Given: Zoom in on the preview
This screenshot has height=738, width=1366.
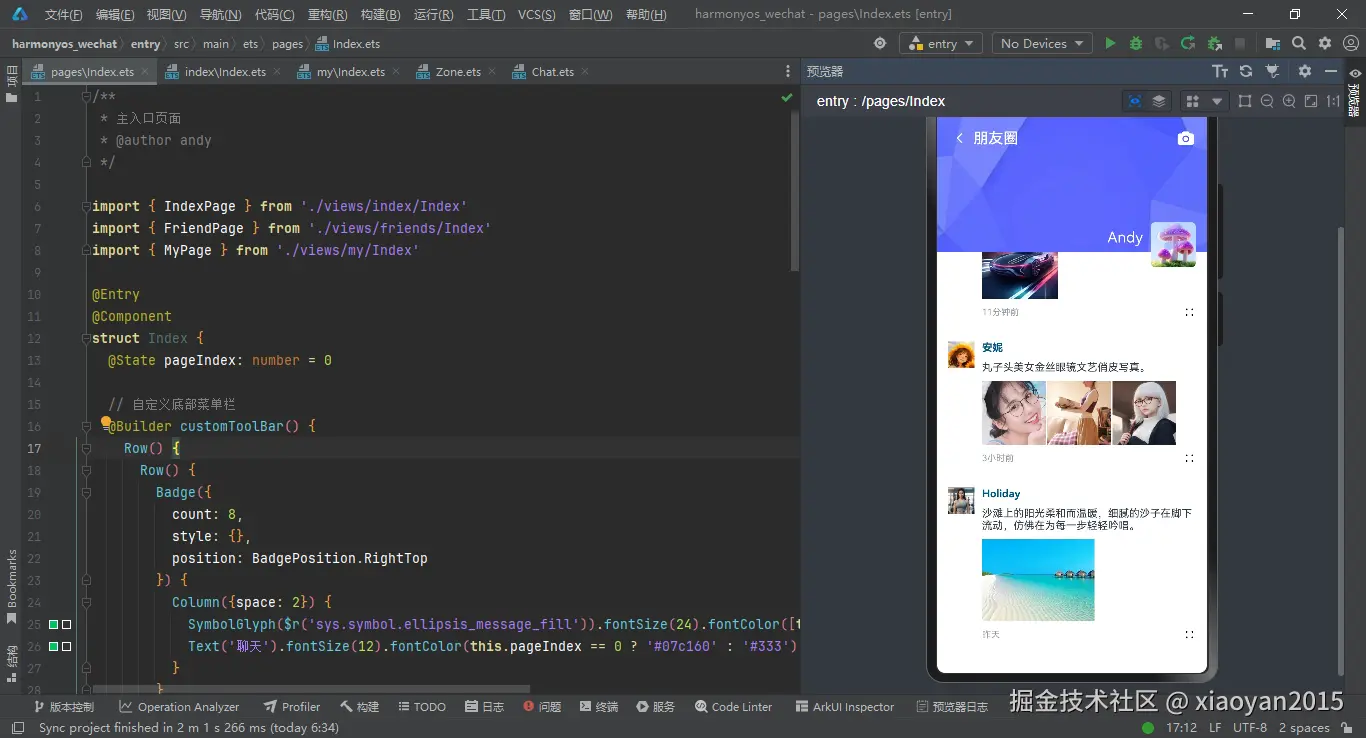Looking at the screenshot, I should [1289, 101].
